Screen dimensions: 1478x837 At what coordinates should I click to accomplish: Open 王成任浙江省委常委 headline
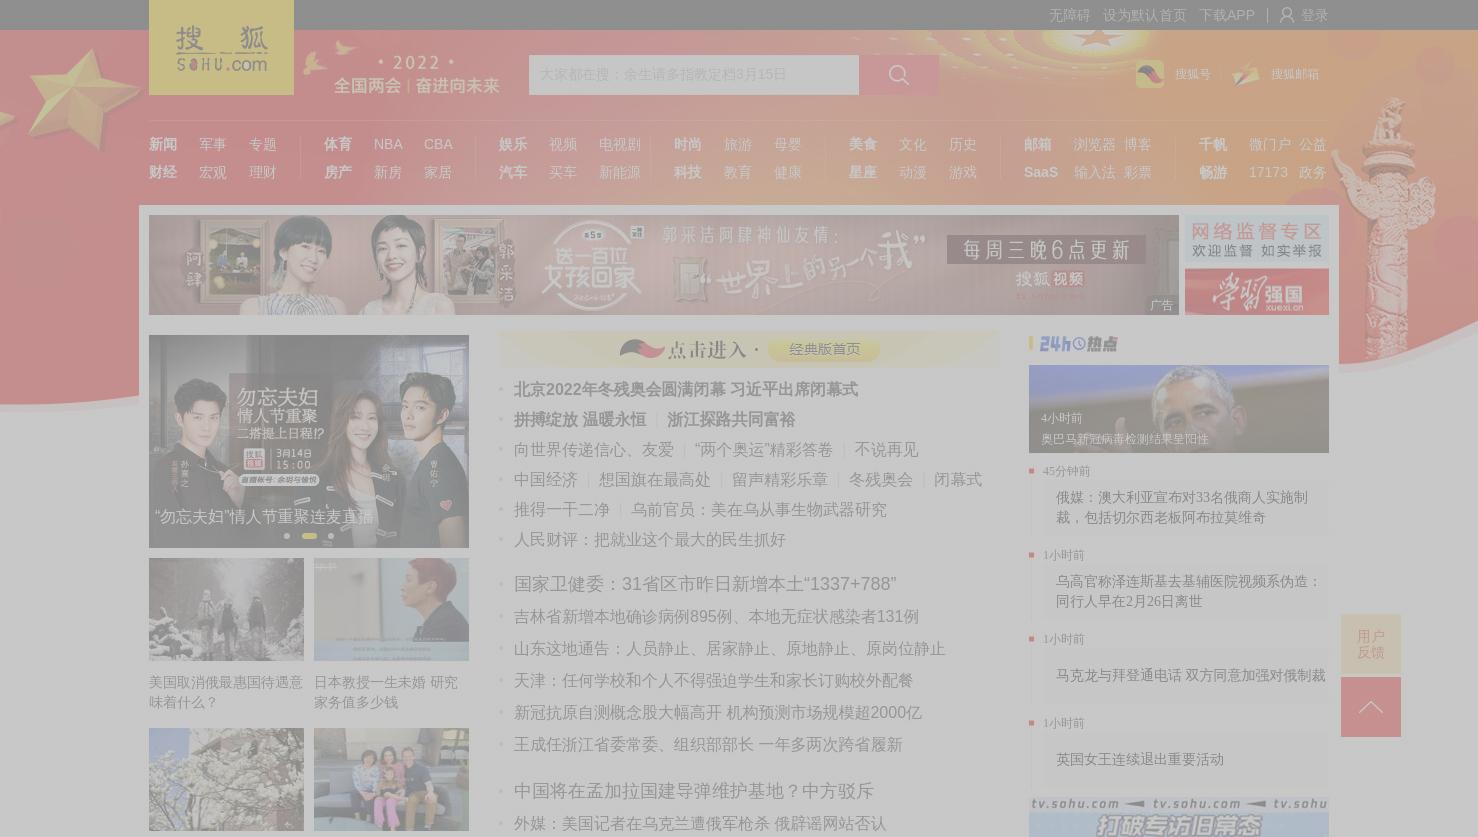(x=708, y=744)
